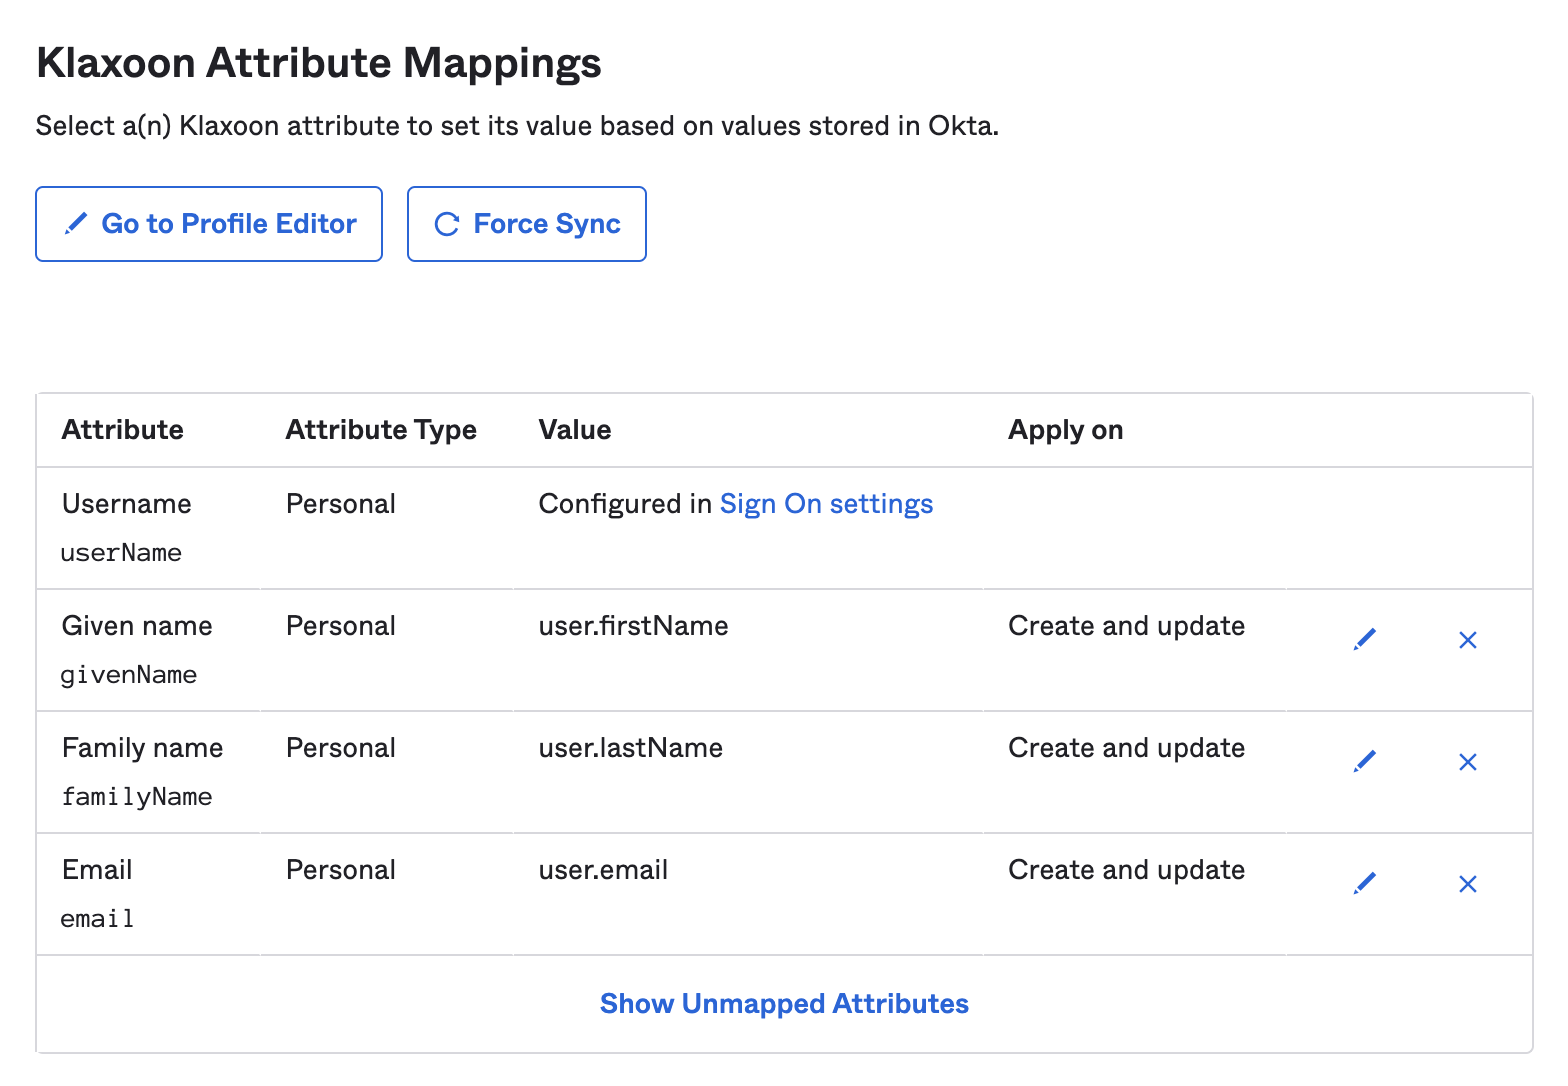Click the pencil icon in the Email row
This screenshot has width=1568, height=1086.
(x=1364, y=884)
